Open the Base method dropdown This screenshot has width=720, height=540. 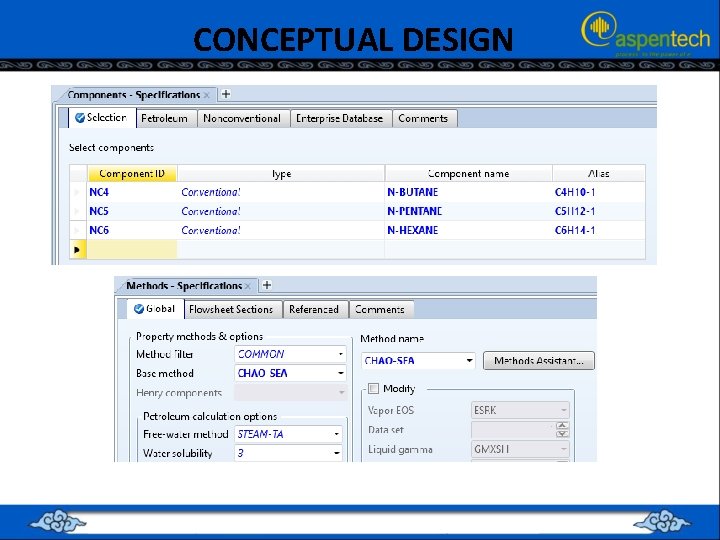(x=340, y=373)
